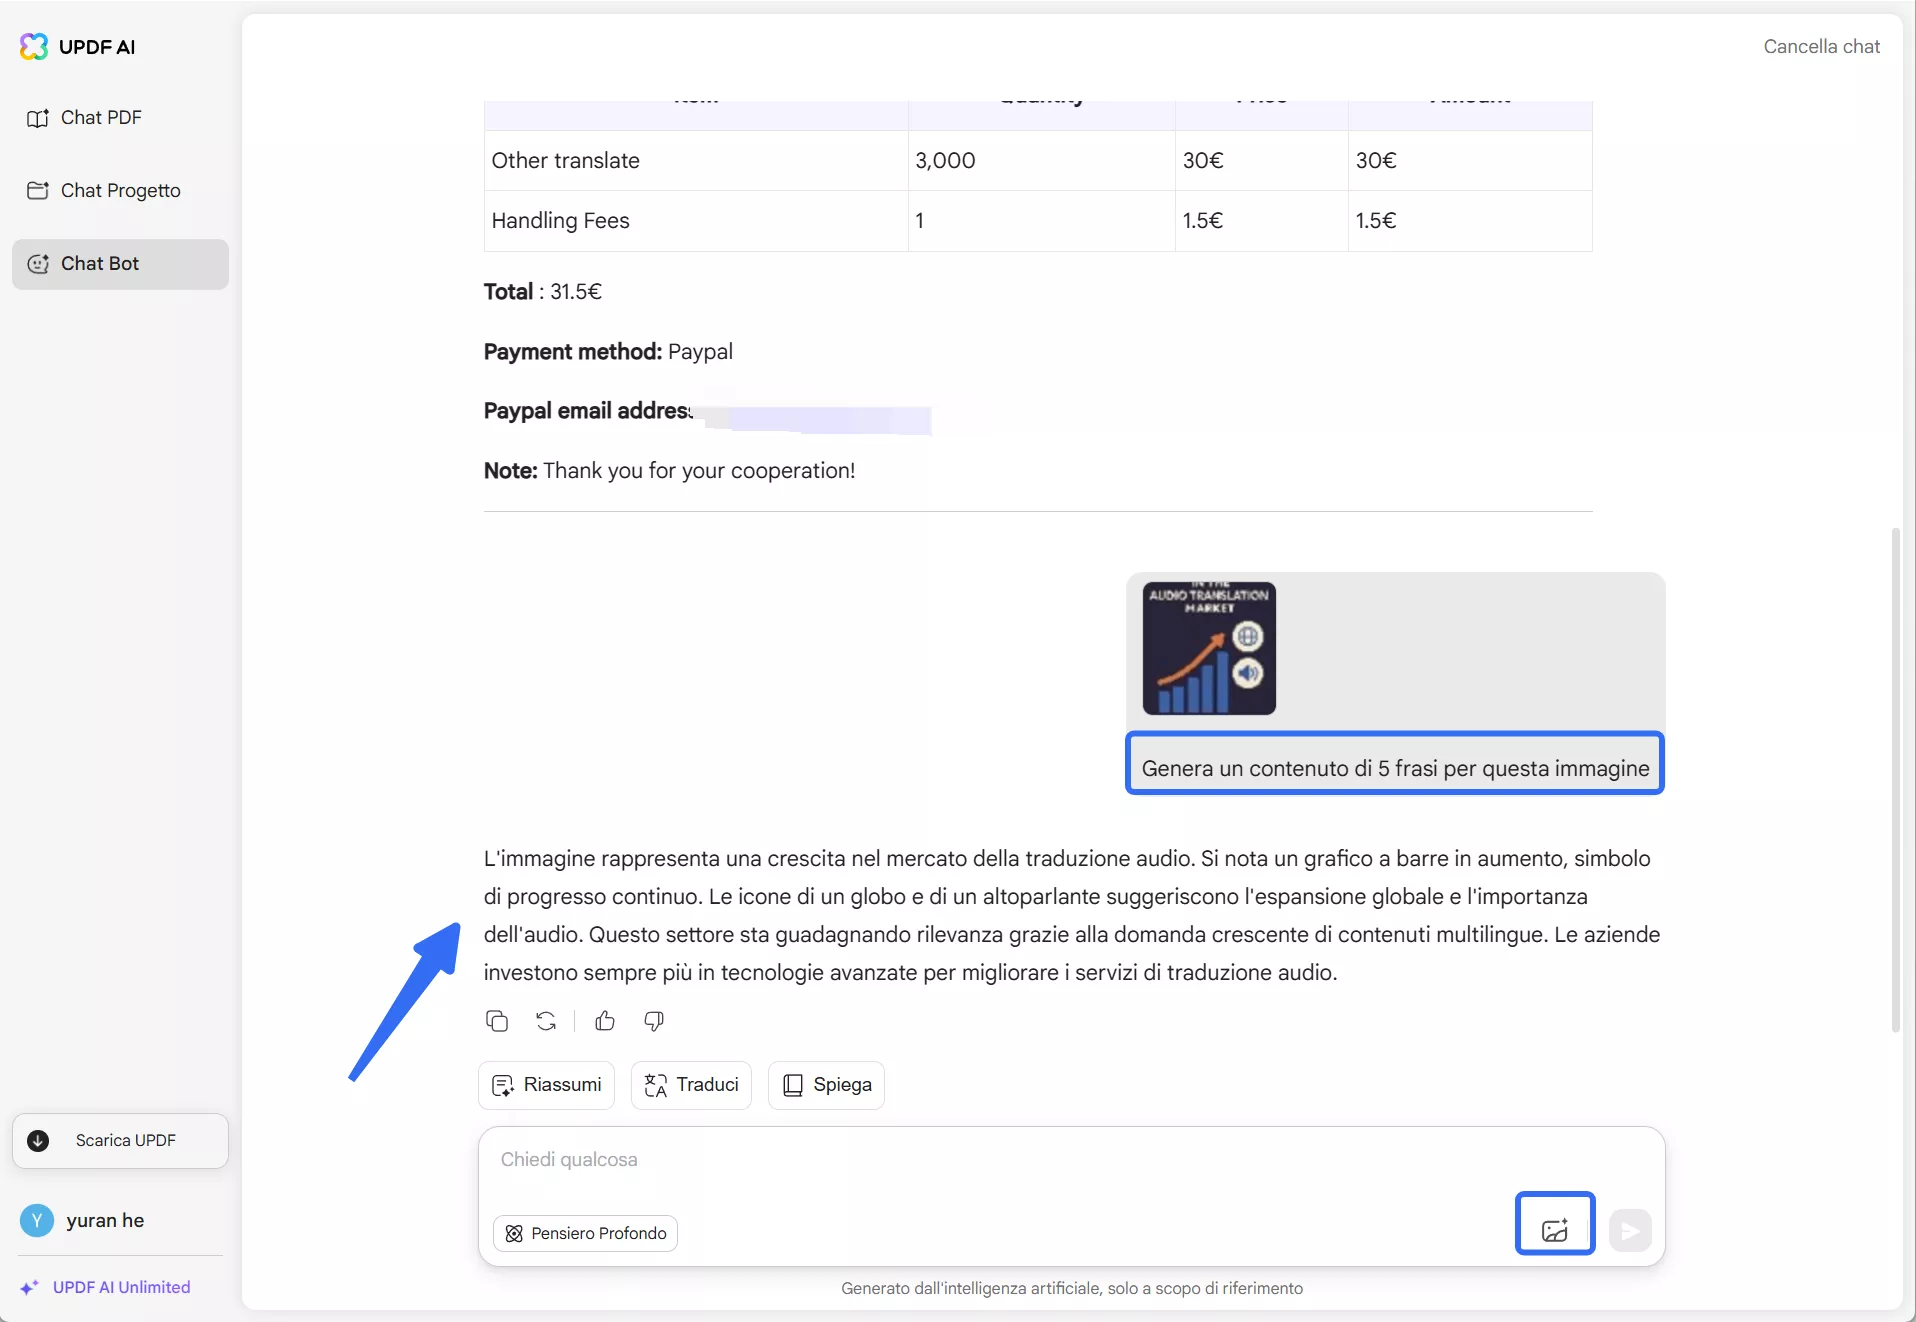The height and width of the screenshot is (1322, 1916).
Task: Click the chat vertical scrollbar
Action: pyautogui.click(x=1895, y=780)
